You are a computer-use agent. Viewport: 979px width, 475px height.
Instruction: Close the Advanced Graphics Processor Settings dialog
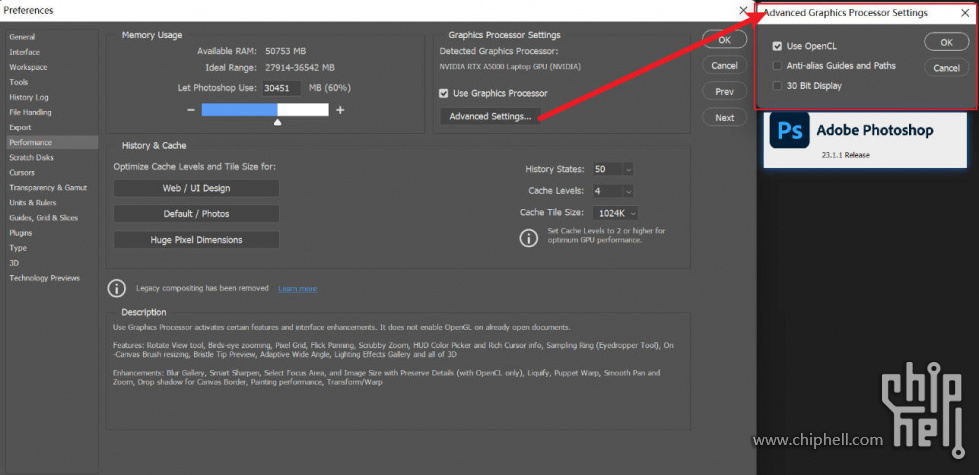tap(965, 13)
